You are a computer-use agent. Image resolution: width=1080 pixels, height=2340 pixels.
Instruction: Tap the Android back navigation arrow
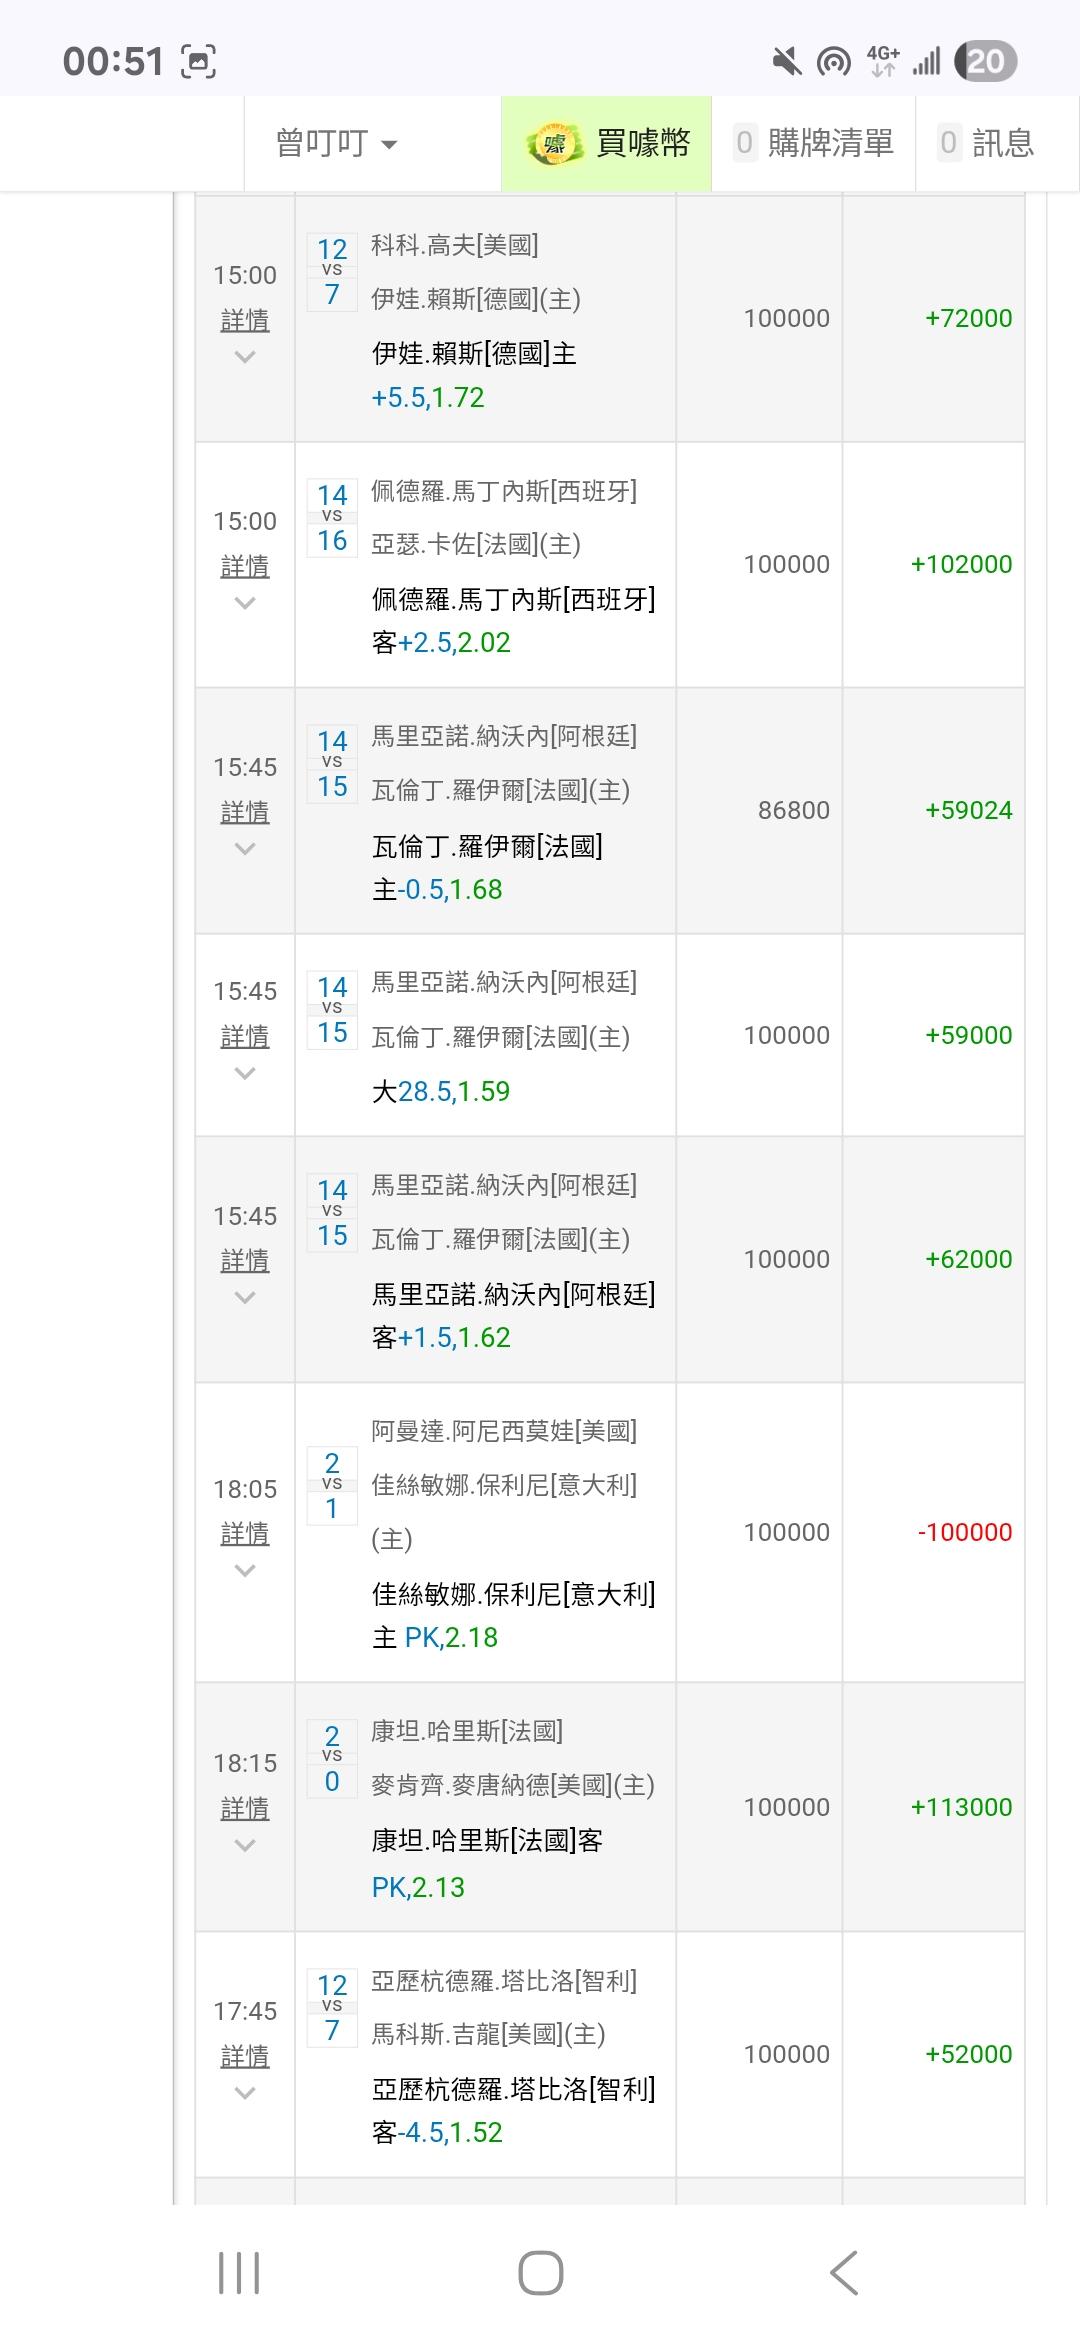(x=844, y=2272)
